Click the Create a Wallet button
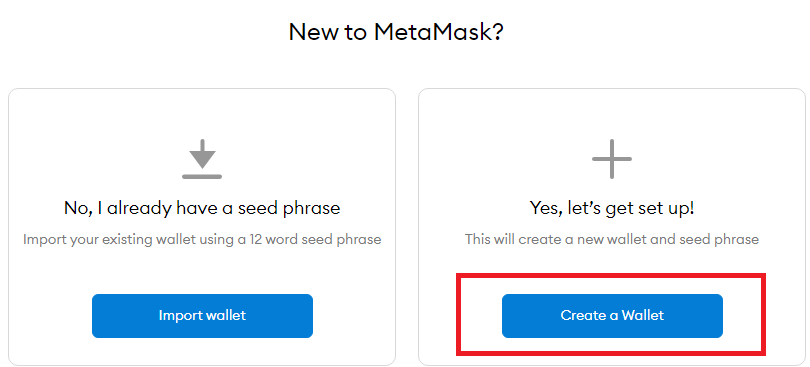Screen dimensions: 810x367 [x=612, y=316]
